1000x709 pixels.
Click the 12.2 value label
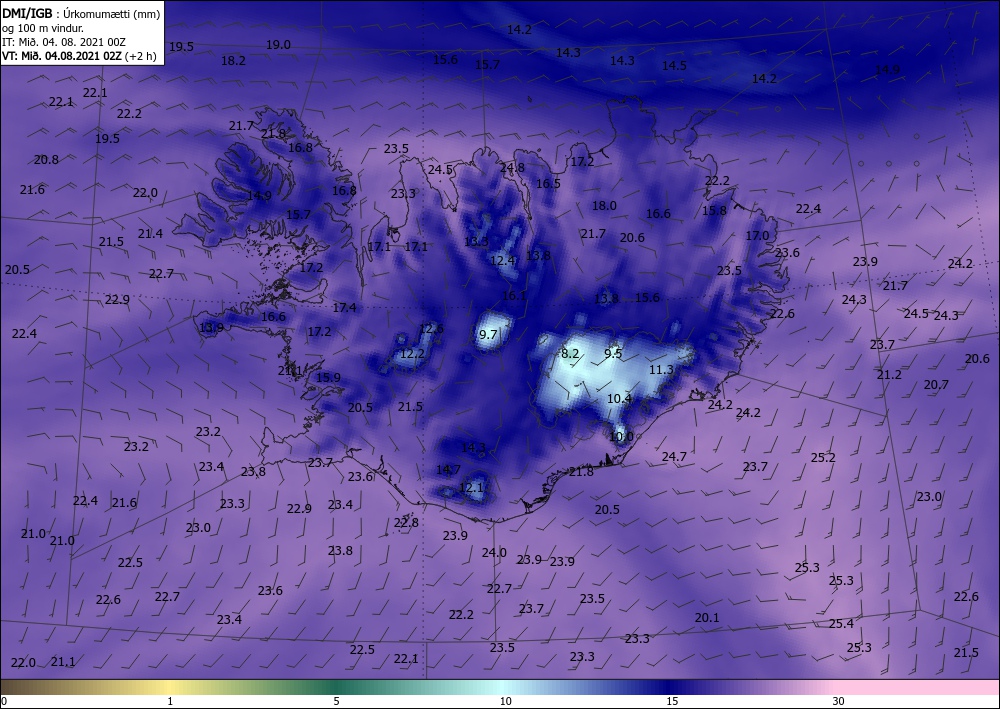click(x=412, y=353)
